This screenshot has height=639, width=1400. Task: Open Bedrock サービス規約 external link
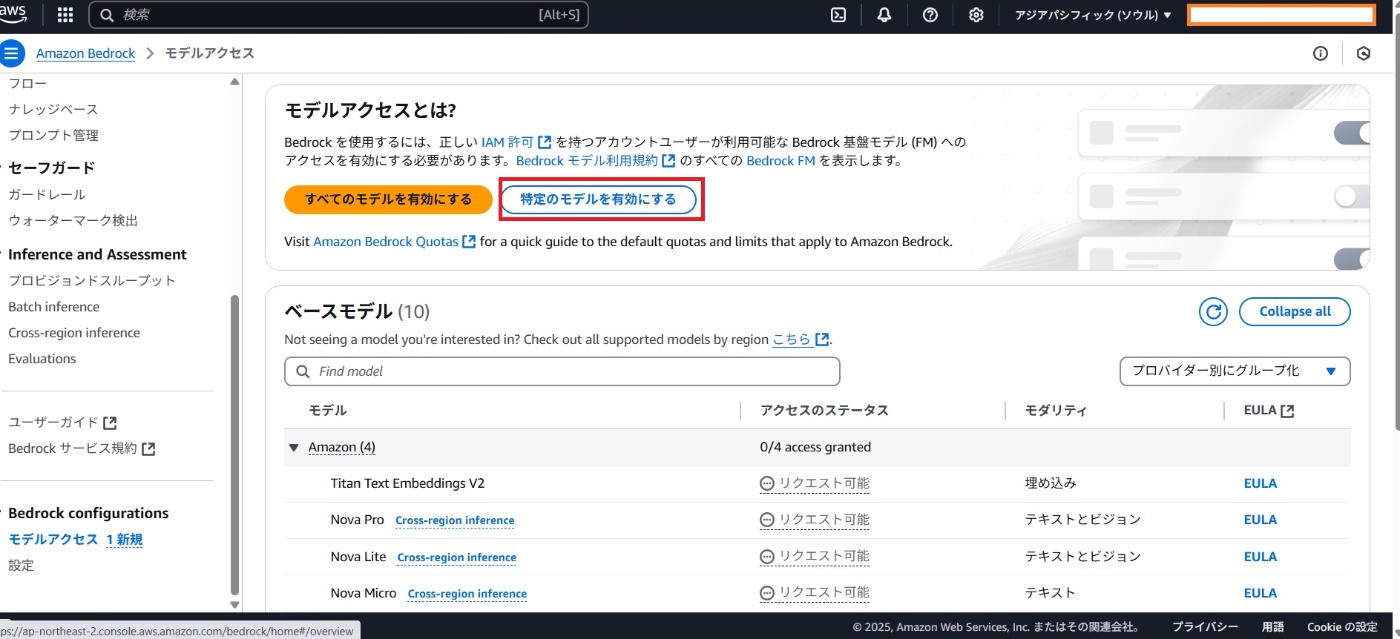coord(82,448)
